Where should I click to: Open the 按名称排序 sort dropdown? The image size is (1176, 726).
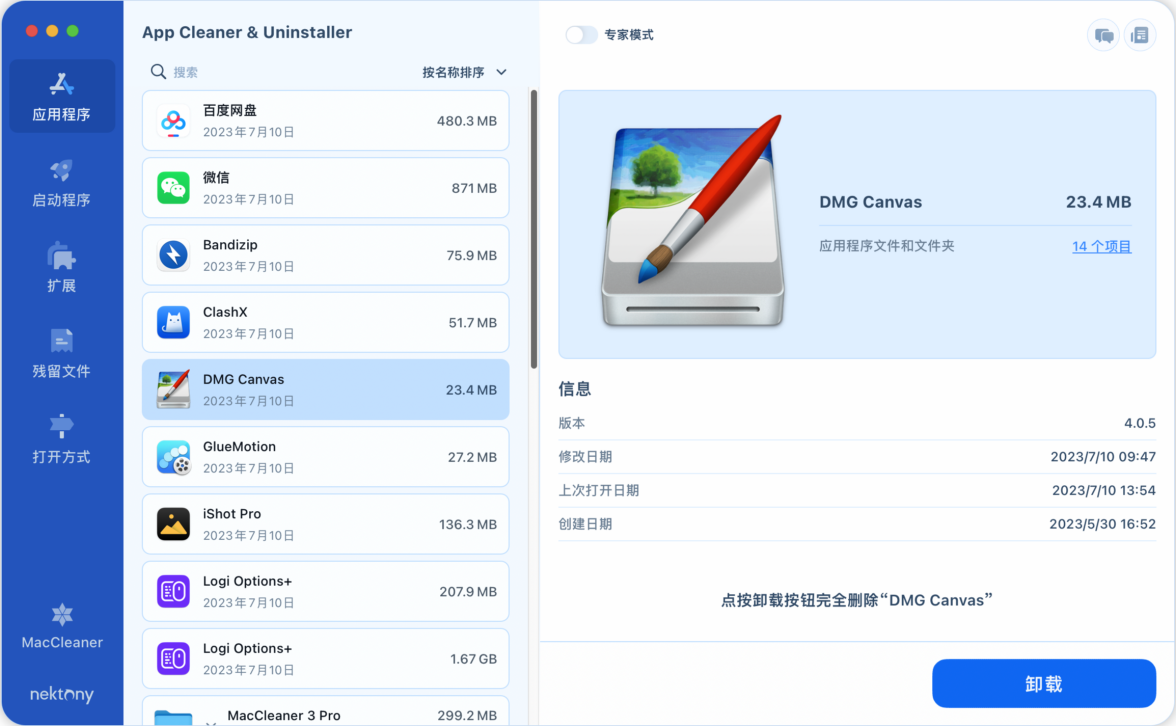pyautogui.click(x=464, y=72)
